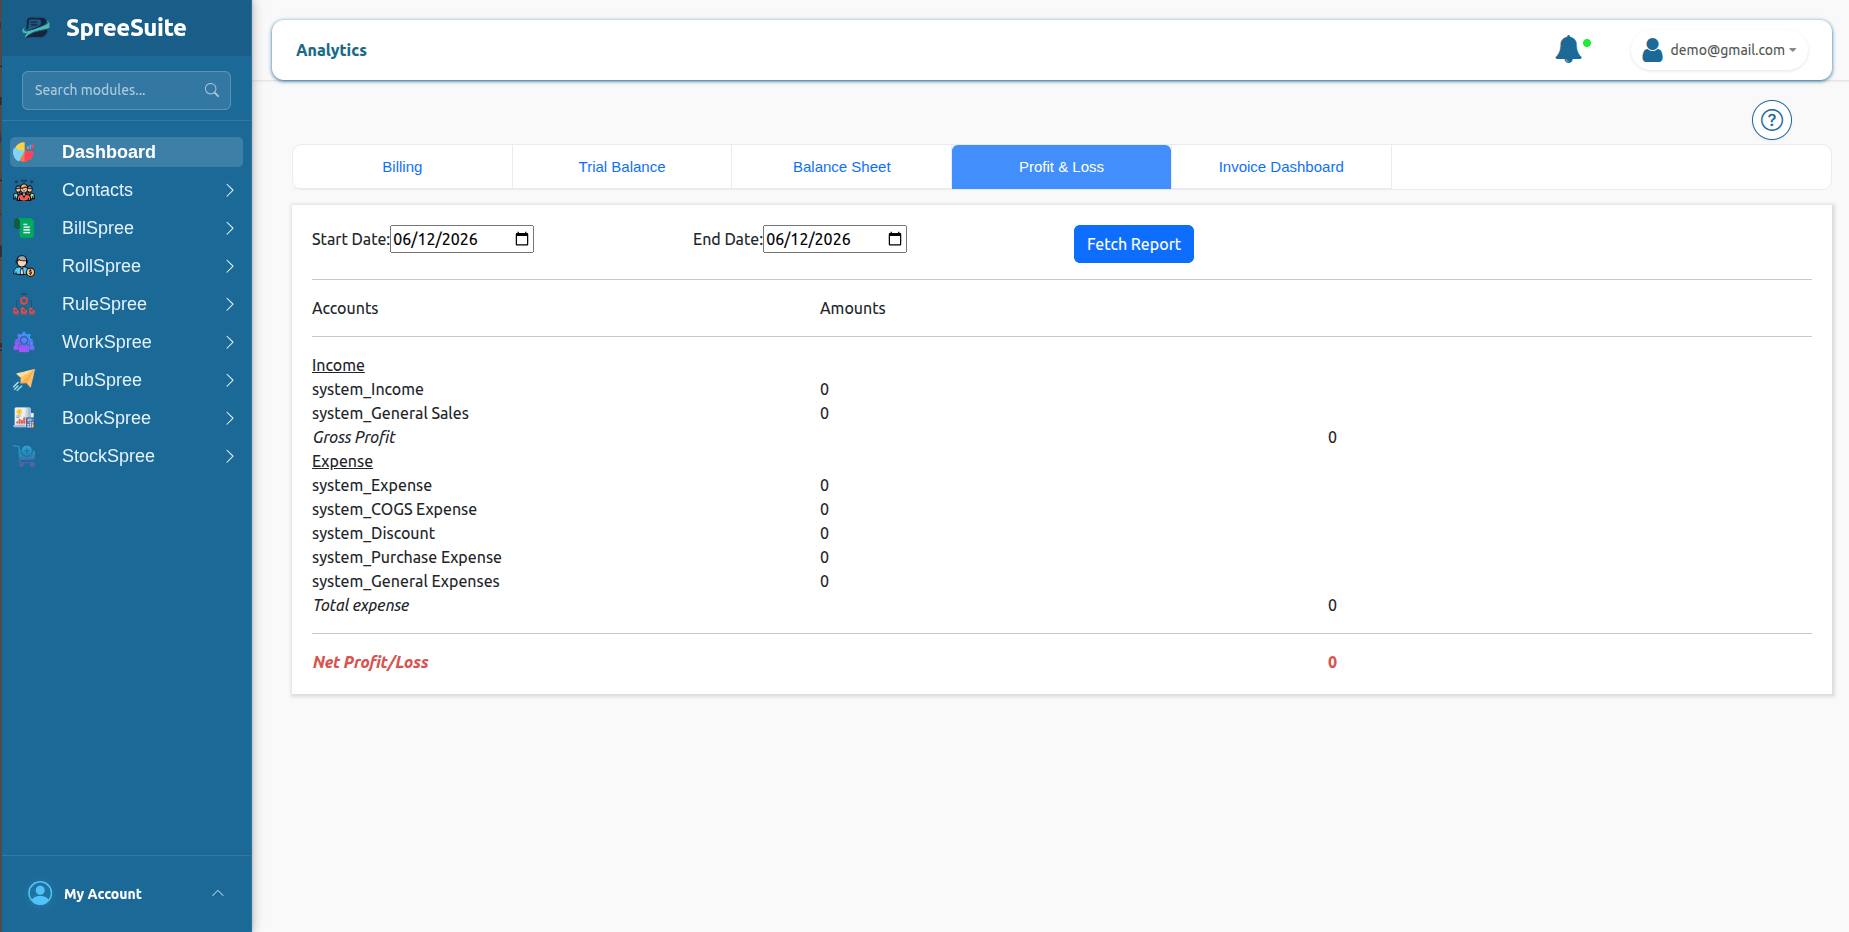Click the Accounts column header
This screenshot has width=1849, height=932.
(345, 308)
